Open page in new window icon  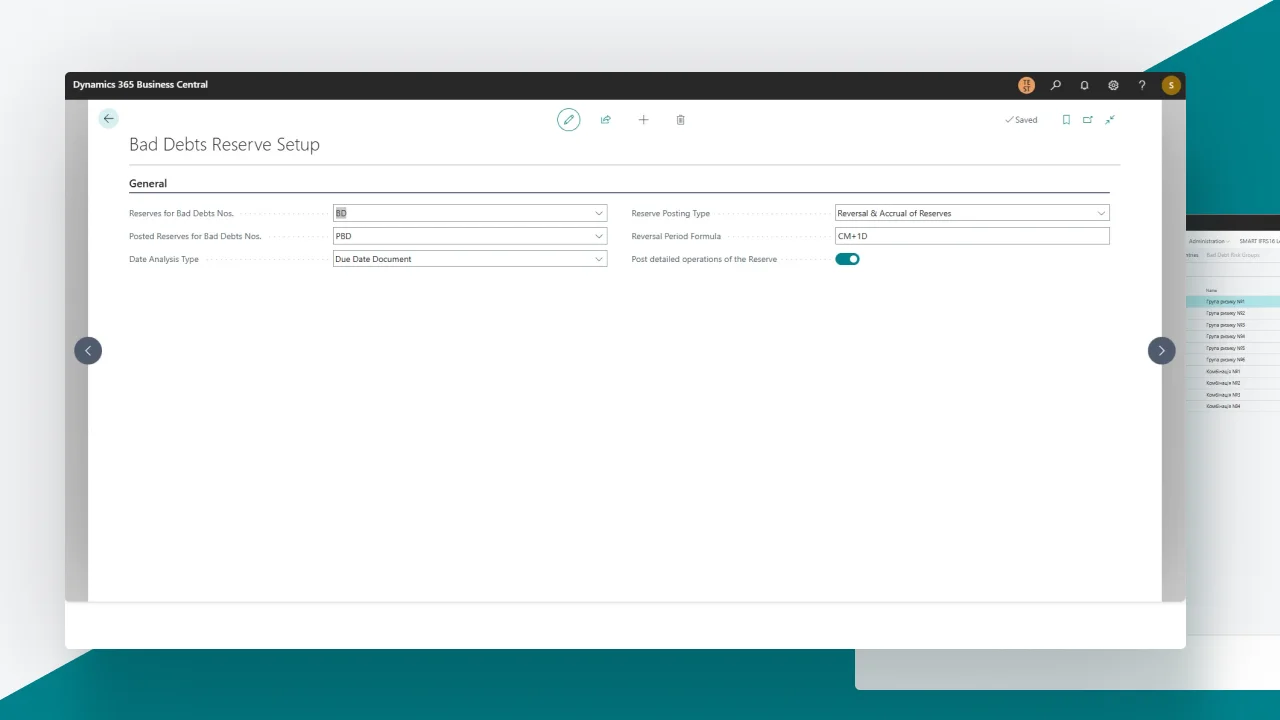(1088, 120)
